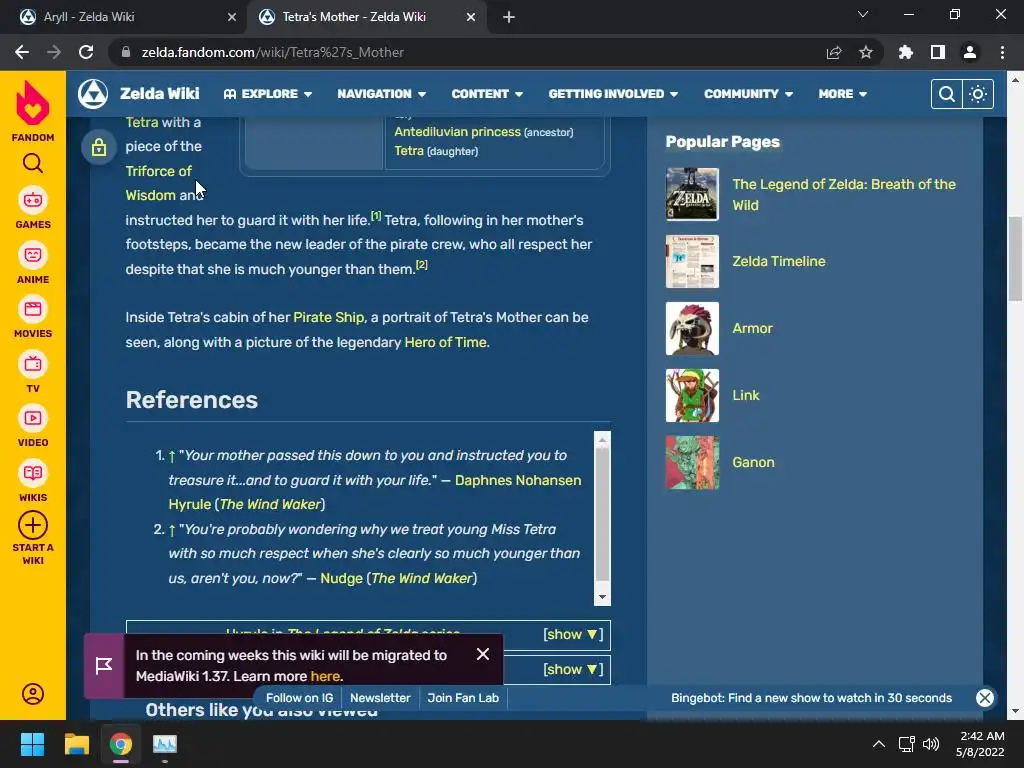Expand the second collapsed navbox show link
Screen dimensions: 1024x768
click(573, 669)
